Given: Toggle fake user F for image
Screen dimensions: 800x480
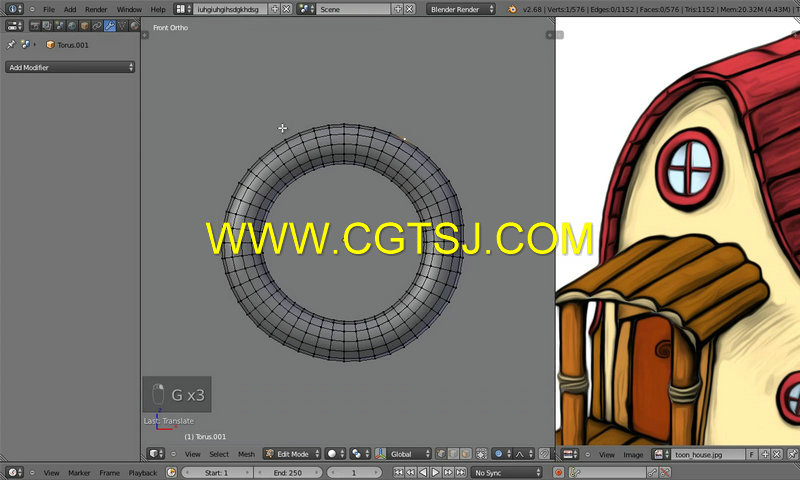Looking at the screenshot, I should coord(752,454).
